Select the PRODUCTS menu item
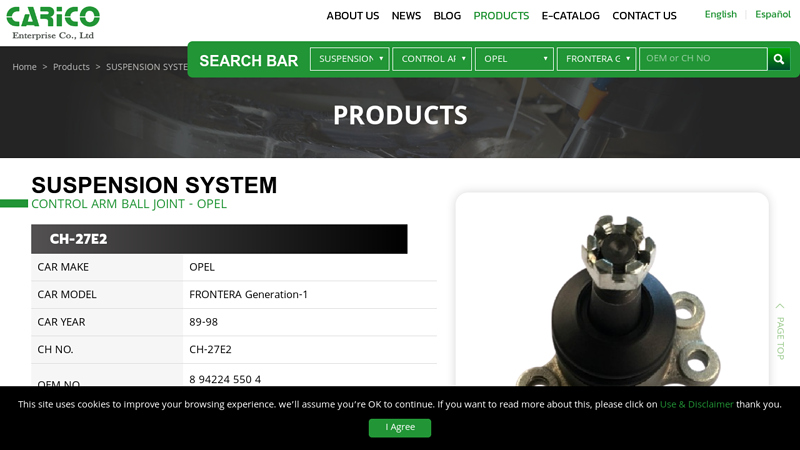Image resolution: width=800 pixels, height=450 pixels. pos(501,16)
